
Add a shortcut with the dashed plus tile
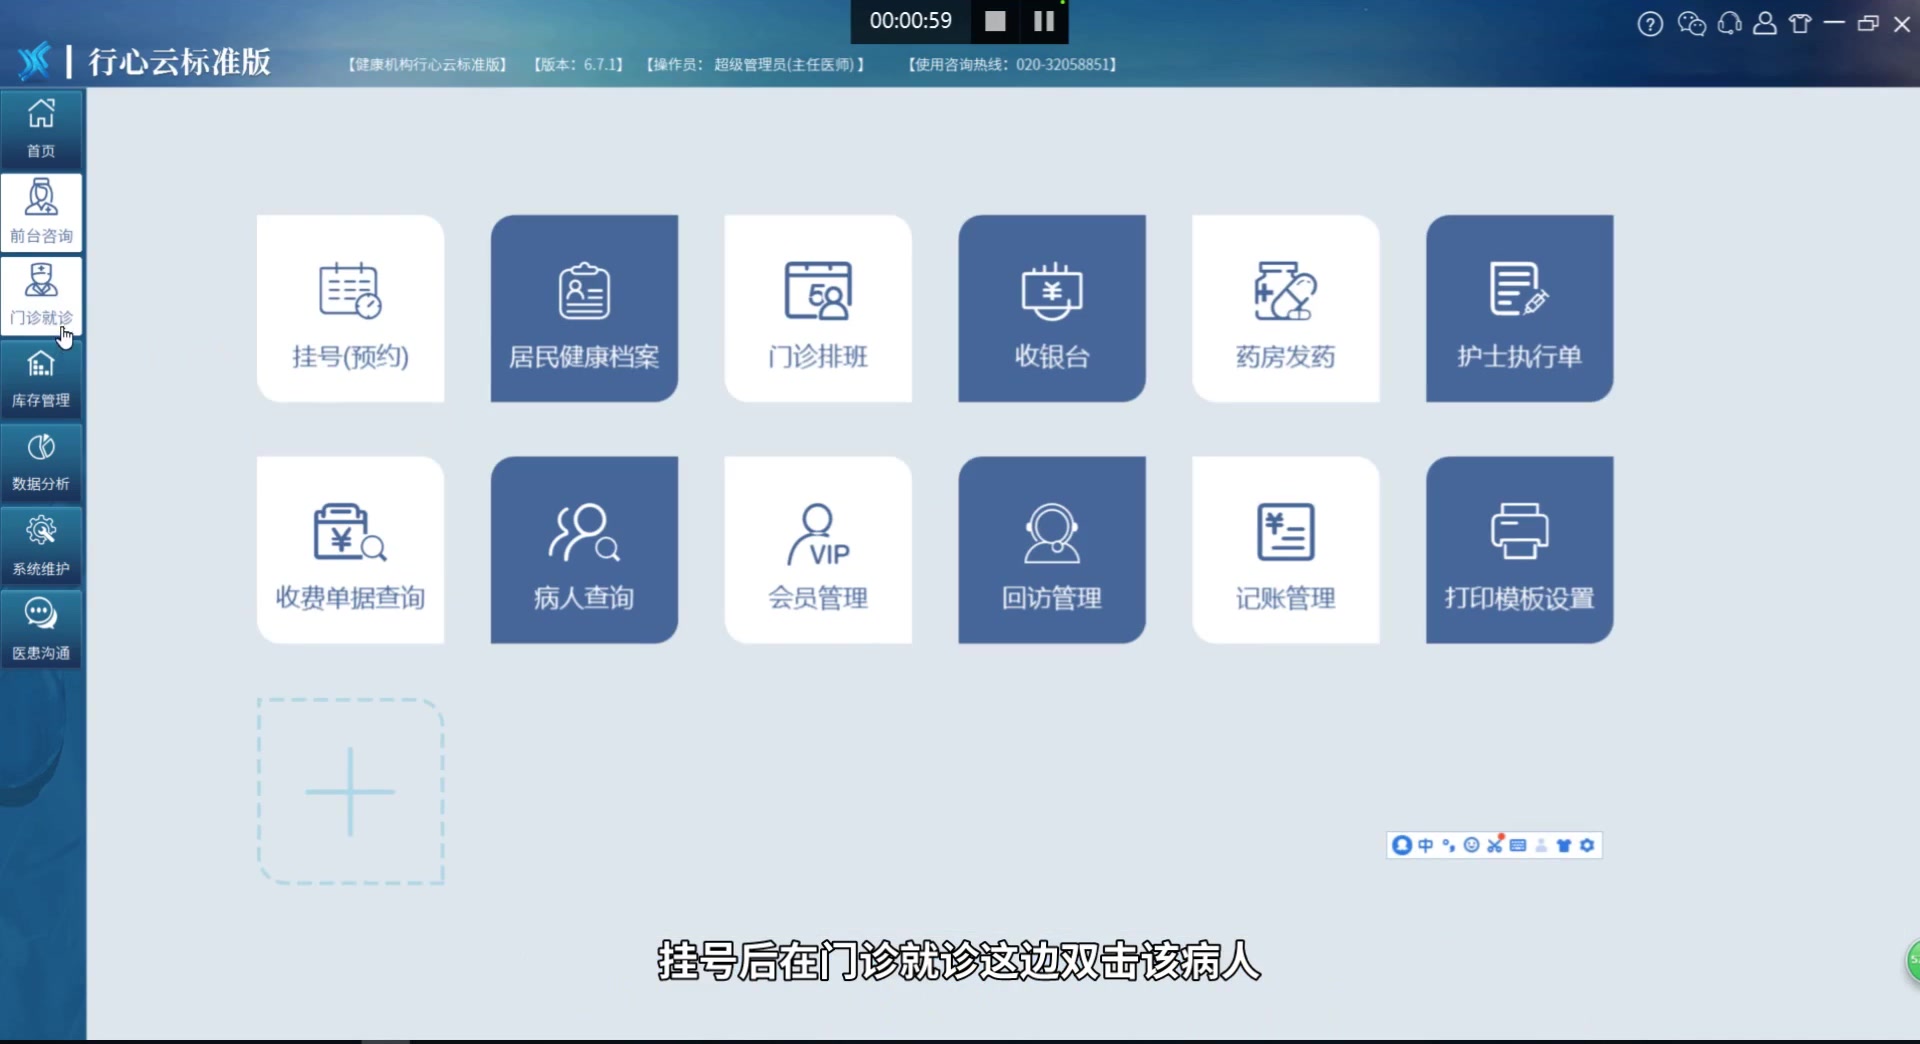click(350, 791)
